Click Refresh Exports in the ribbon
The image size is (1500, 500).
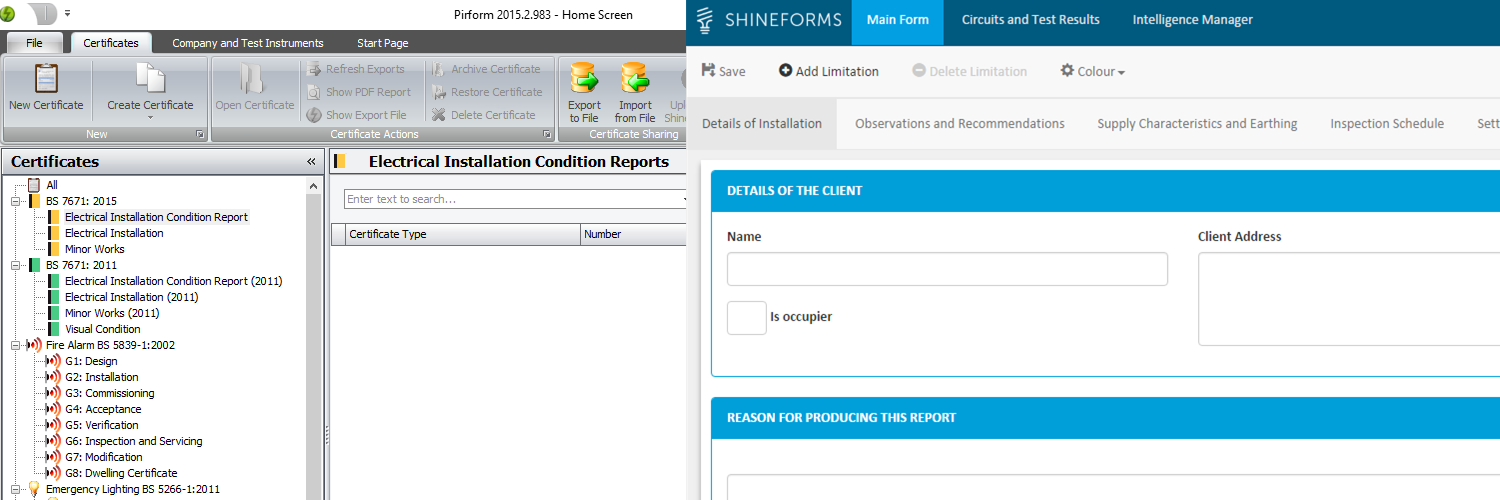click(354, 69)
